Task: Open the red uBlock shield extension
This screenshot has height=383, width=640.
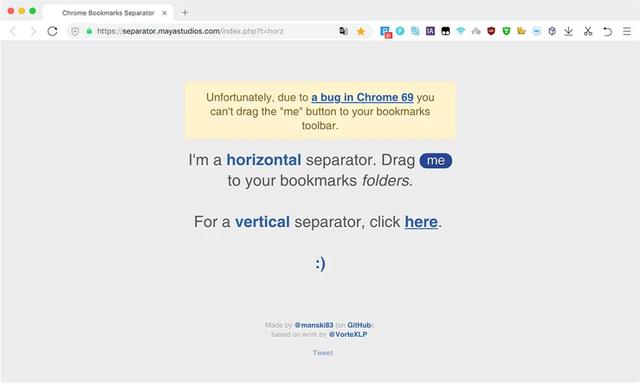Action: point(491,31)
